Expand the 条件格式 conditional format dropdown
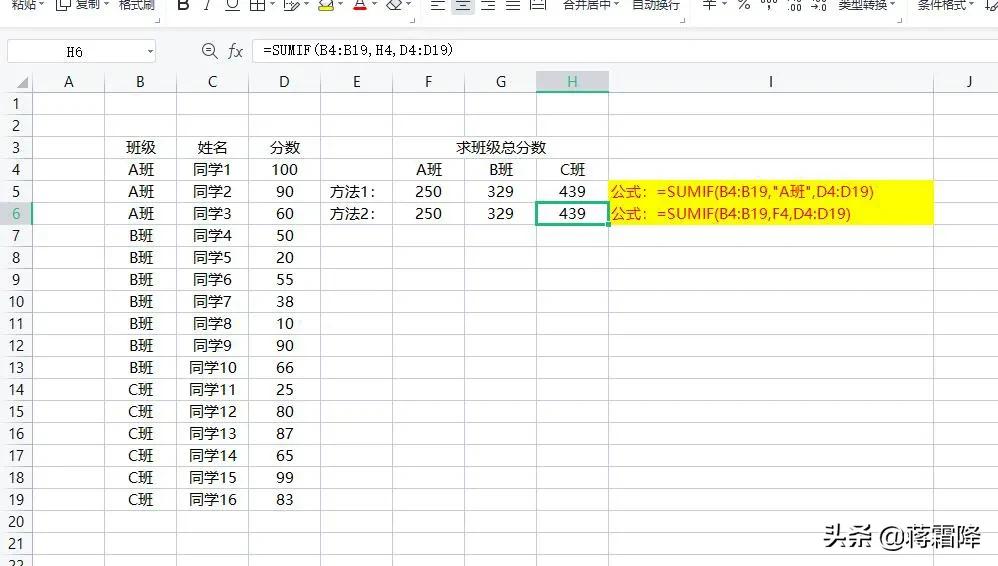 click(971, 4)
